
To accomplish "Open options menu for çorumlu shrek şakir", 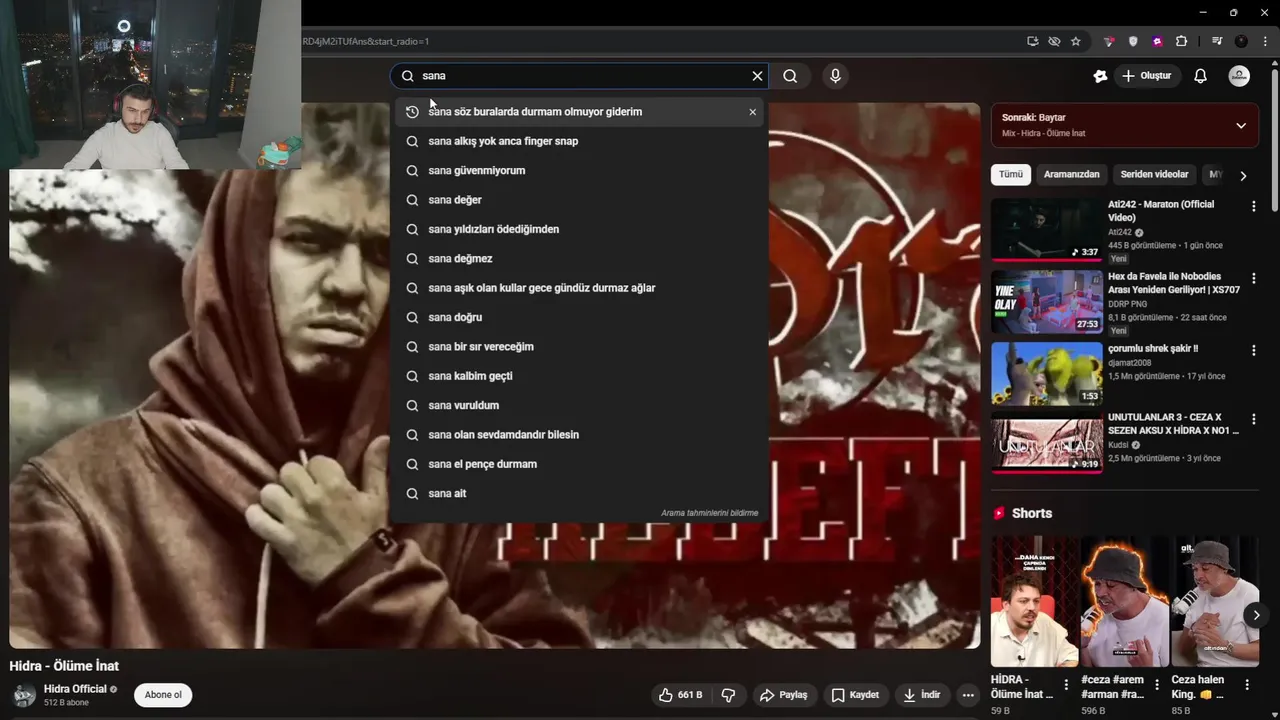I will [1253, 351].
